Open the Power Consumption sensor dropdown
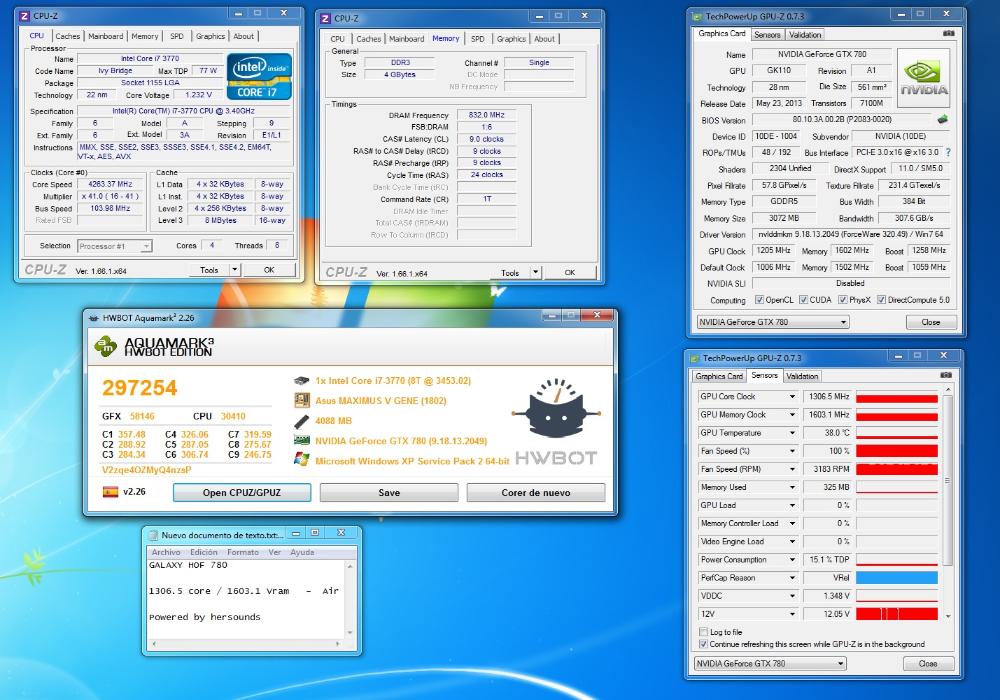Image resolution: width=1000 pixels, height=700 pixels. click(792, 560)
